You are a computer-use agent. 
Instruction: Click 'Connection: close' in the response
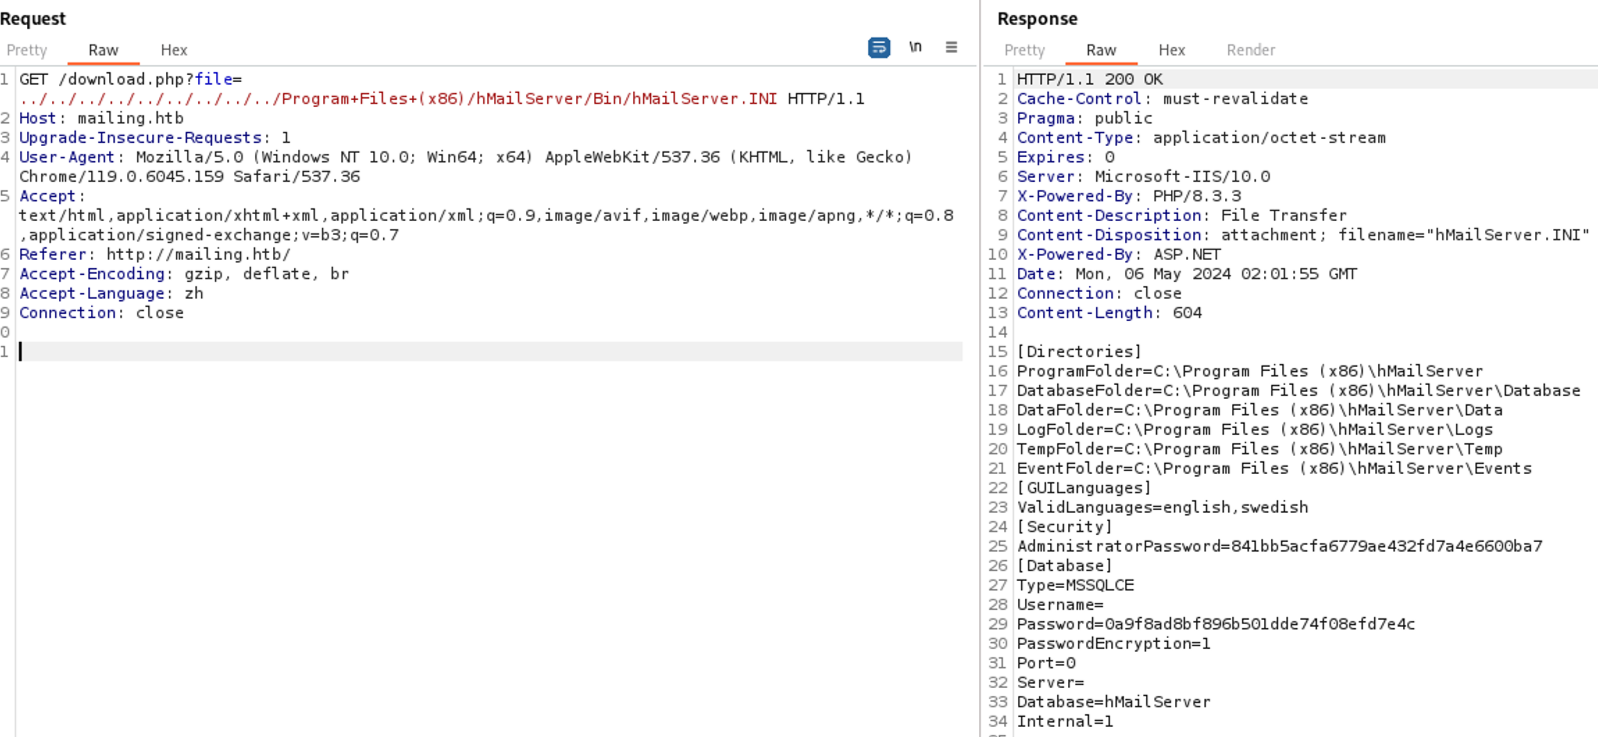1099,294
